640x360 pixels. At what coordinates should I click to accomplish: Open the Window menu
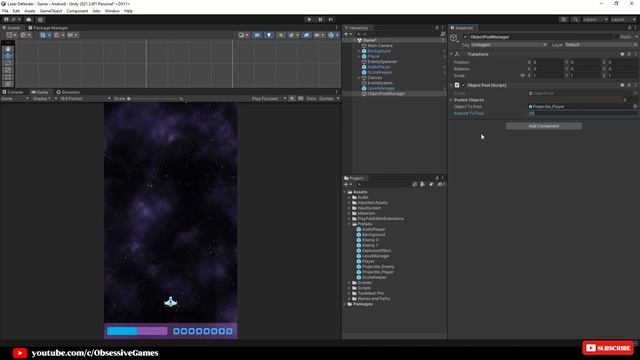pos(112,11)
